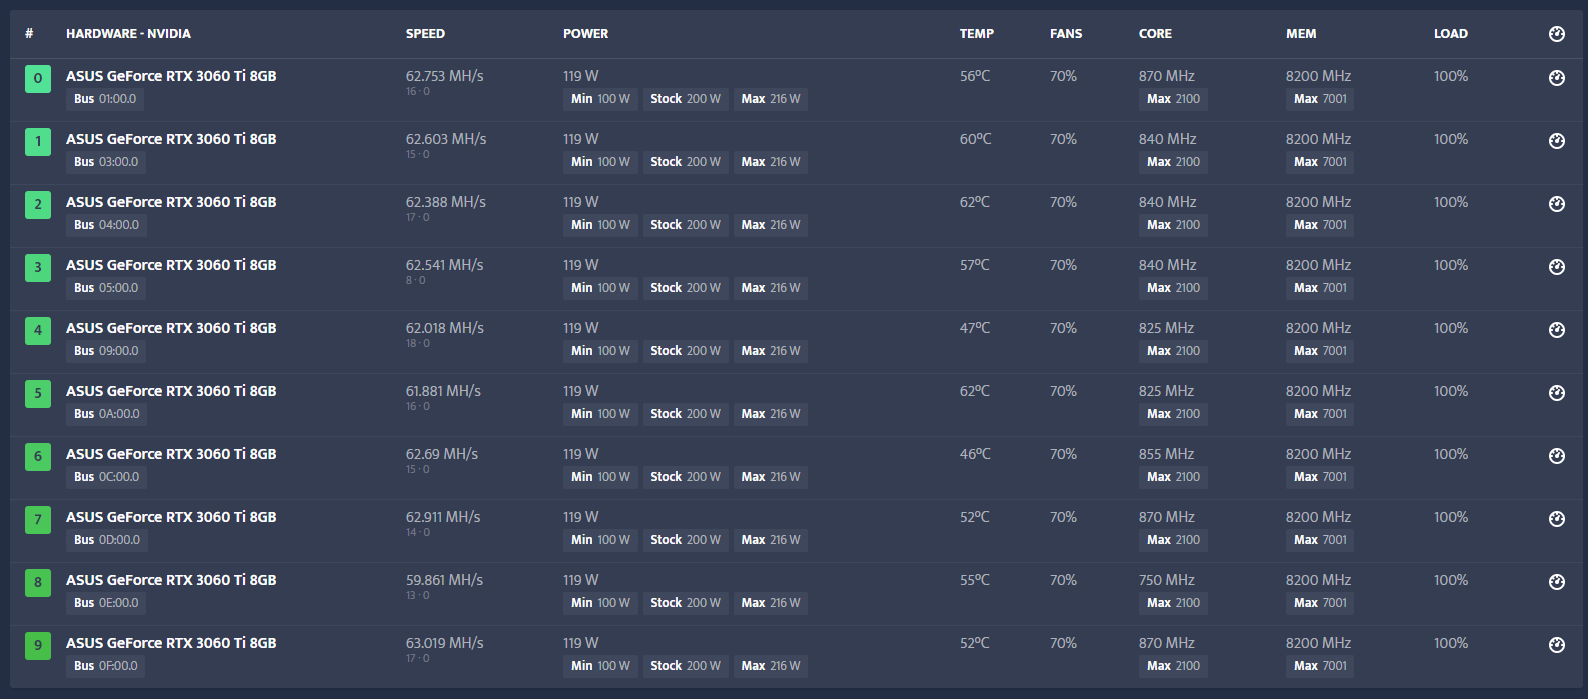1588x699 pixels.
Task: Click the 63.019 MH/s speed value
Action: pyautogui.click(x=444, y=643)
